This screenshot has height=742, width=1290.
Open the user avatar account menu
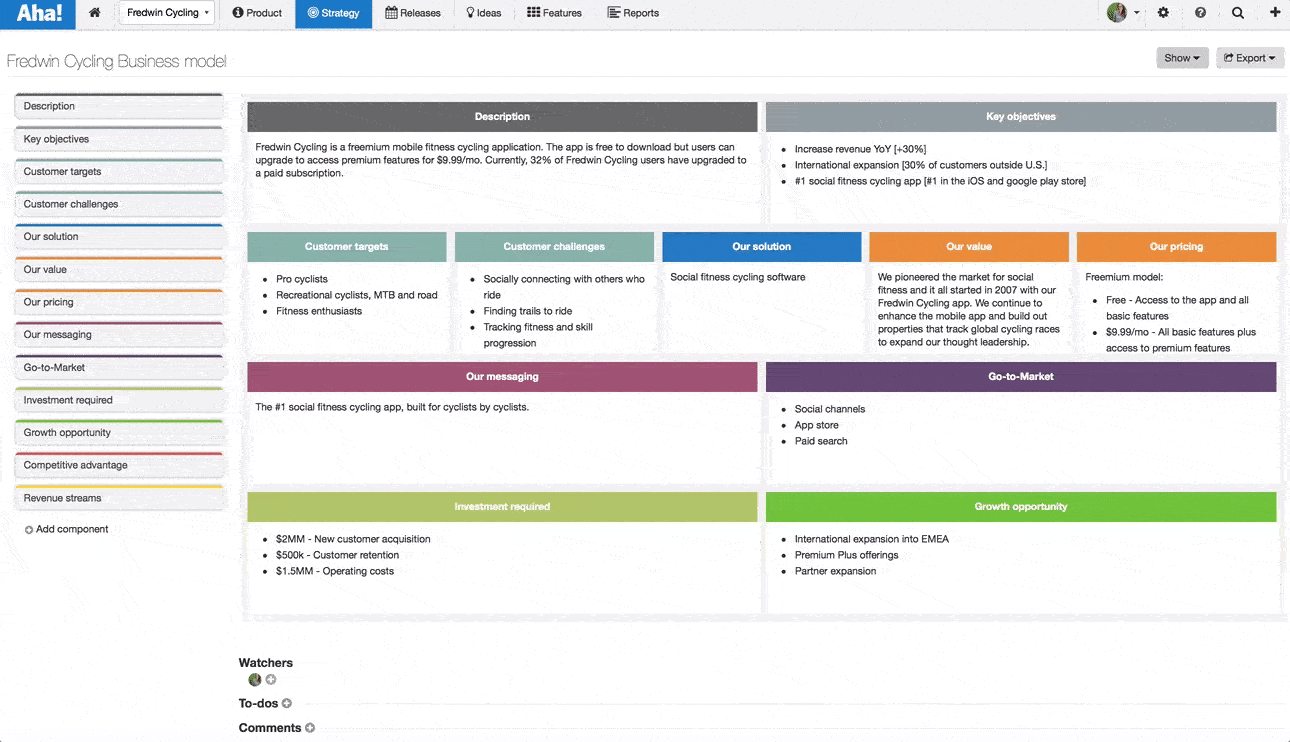[1123, 13]
